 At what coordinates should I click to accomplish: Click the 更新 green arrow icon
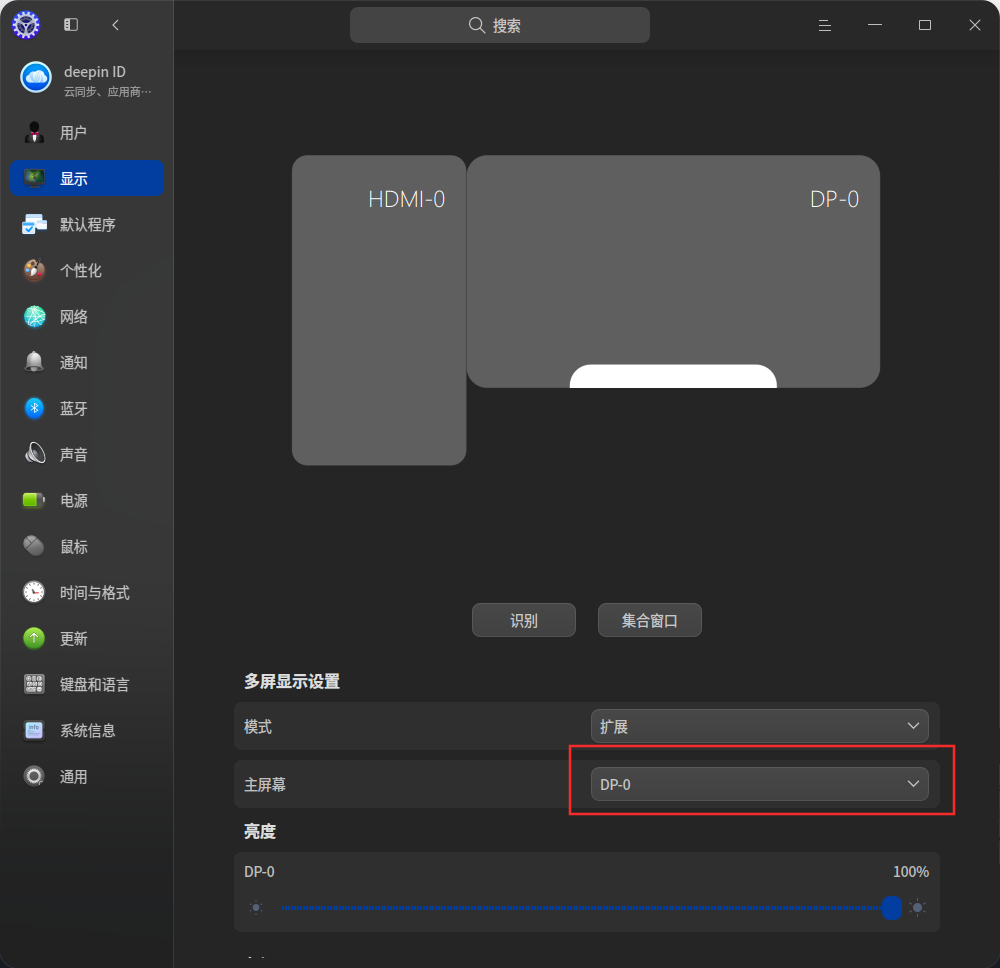tap(34, 638)
